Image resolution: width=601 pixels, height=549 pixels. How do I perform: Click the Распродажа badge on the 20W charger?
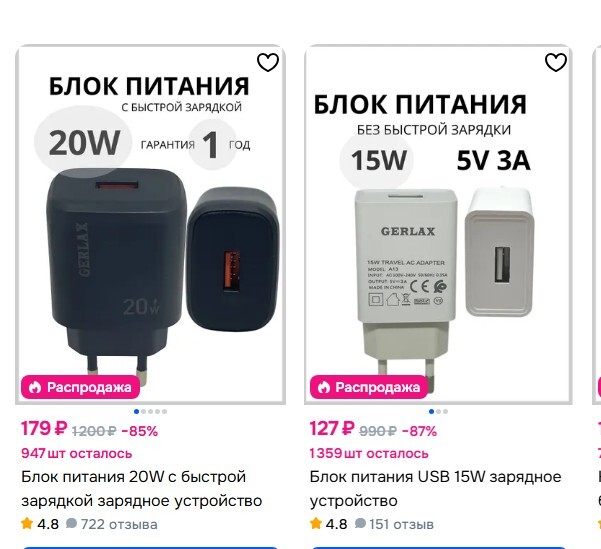[80, 387]
